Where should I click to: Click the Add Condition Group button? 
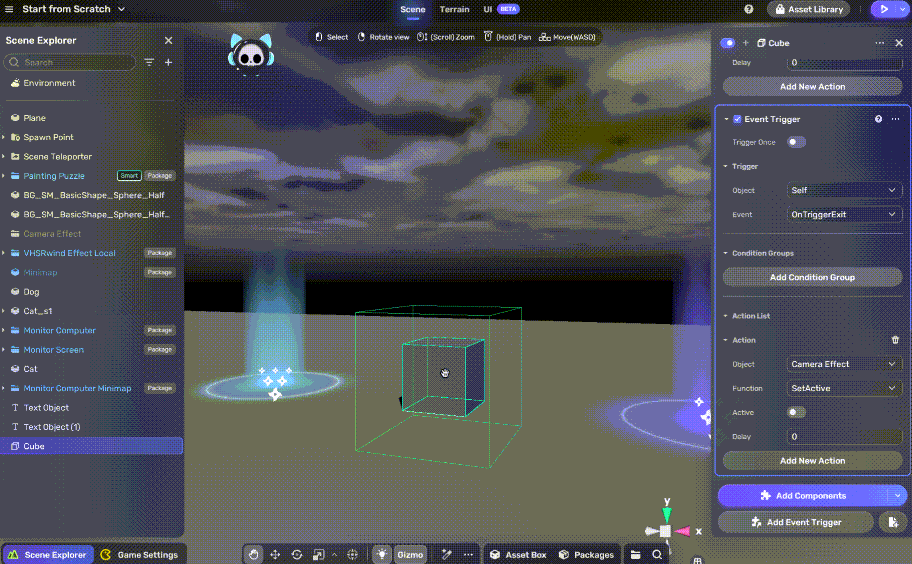(812, 277)
